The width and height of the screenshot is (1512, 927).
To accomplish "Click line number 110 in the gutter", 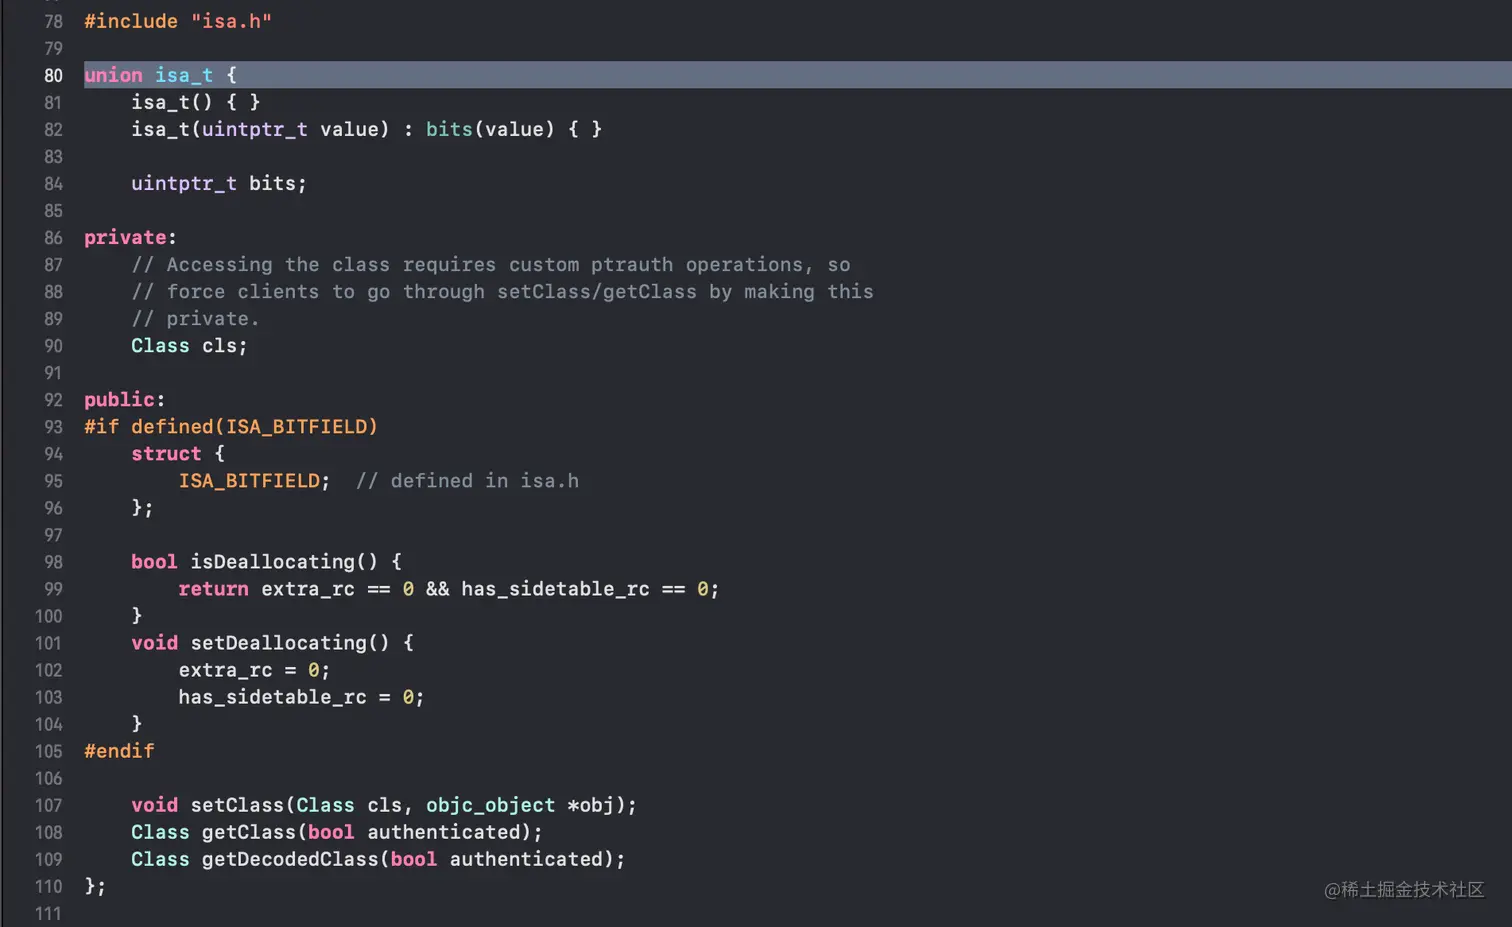I will coord(48,886).
